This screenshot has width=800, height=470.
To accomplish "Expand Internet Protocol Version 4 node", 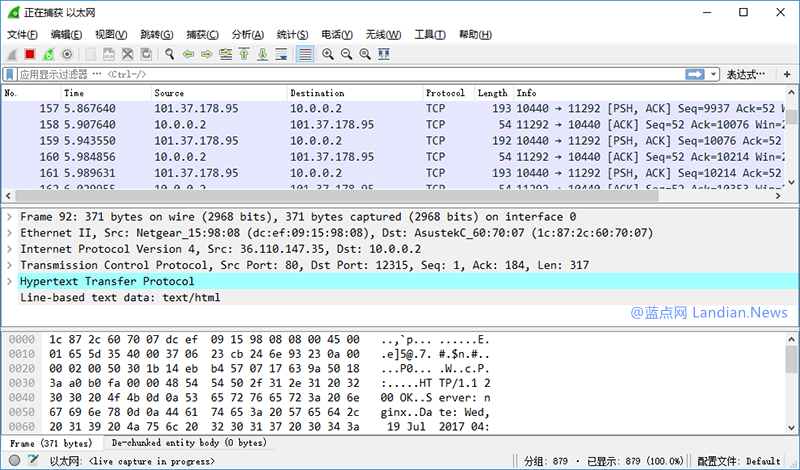I will 9,249.
